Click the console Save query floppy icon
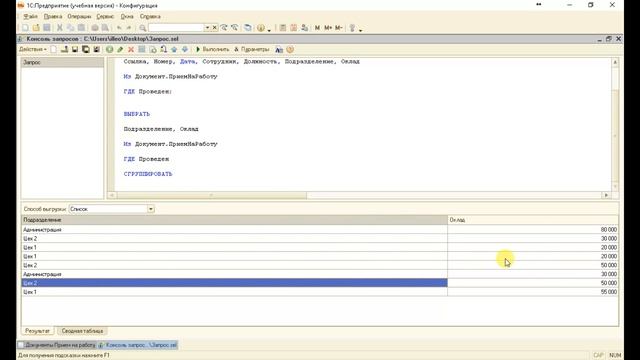 [x=75, y=49]
